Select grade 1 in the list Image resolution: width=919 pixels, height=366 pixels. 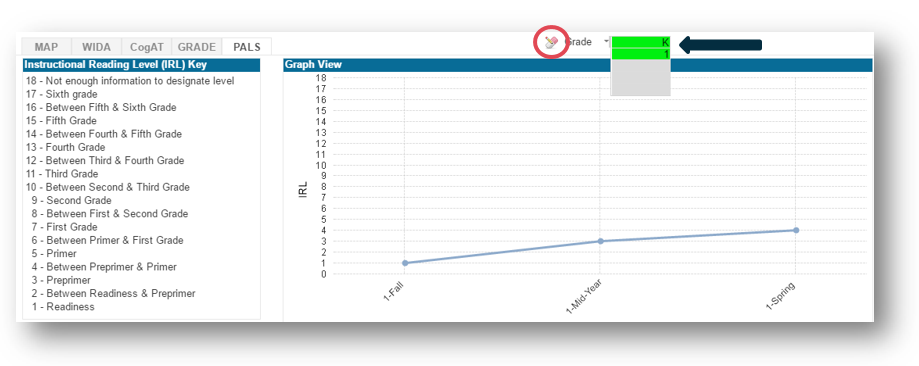(641, 54)
